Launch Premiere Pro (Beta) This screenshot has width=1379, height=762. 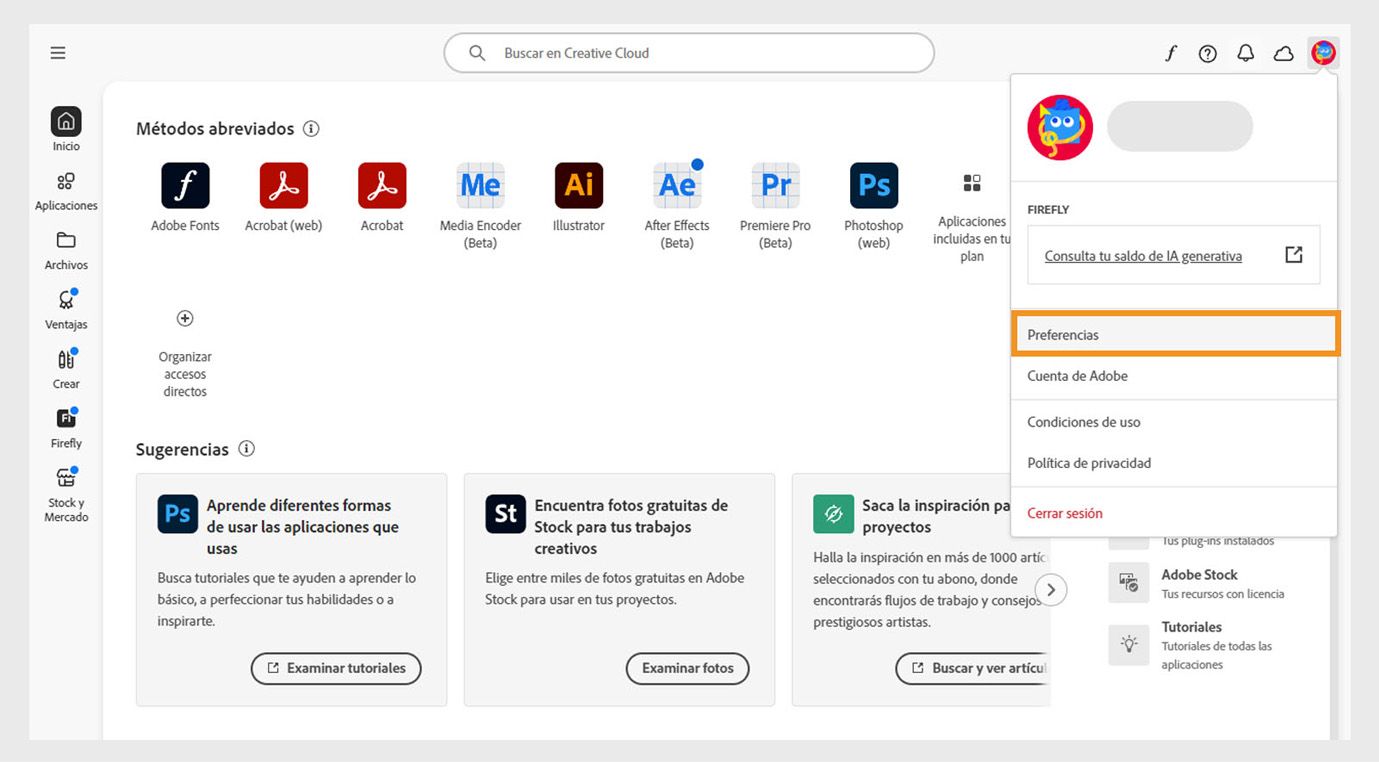pos(776,185)
